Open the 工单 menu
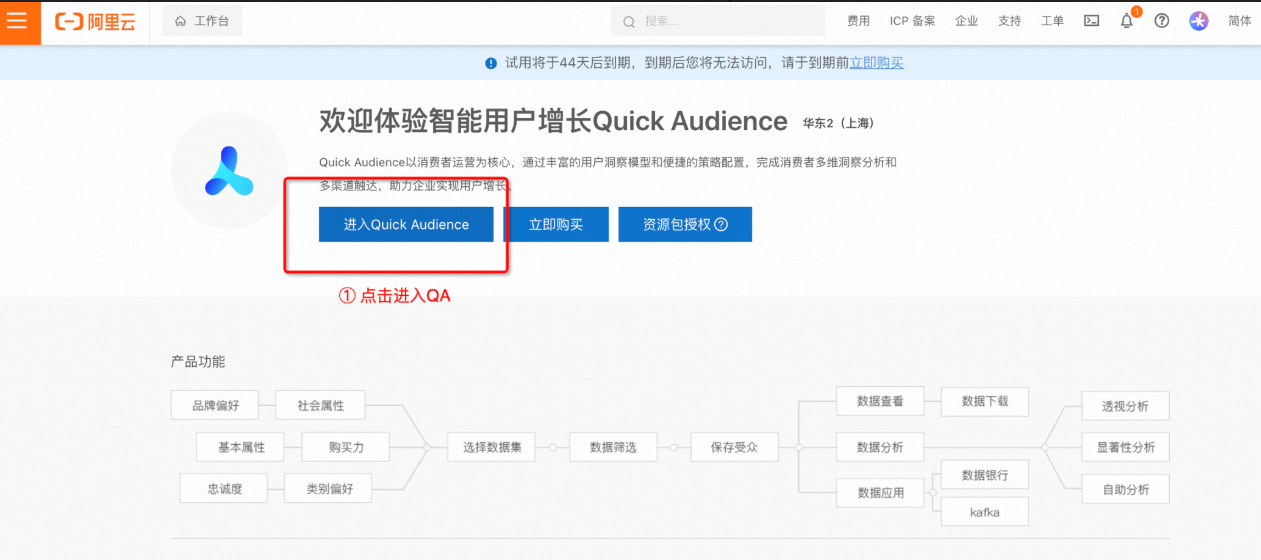 1052,21
